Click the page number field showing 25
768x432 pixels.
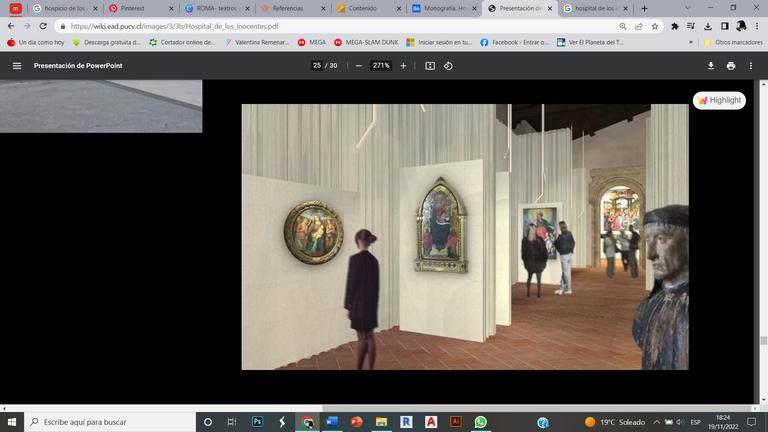(317, 66)
